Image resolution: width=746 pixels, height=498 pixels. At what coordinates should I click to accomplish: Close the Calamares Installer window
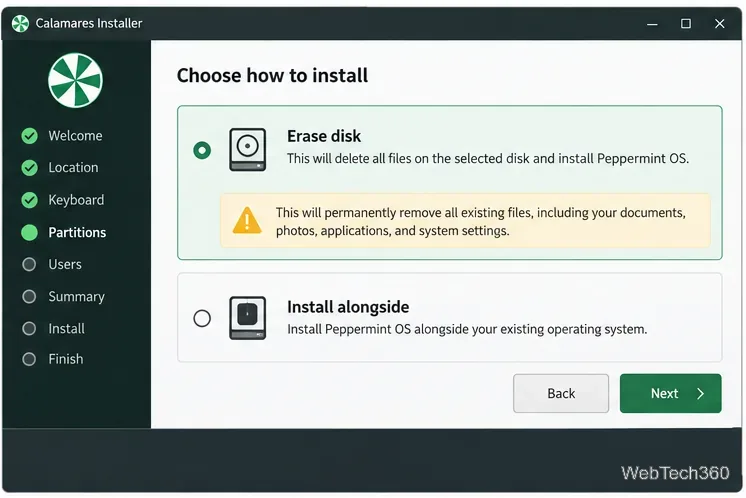[719, 24]
